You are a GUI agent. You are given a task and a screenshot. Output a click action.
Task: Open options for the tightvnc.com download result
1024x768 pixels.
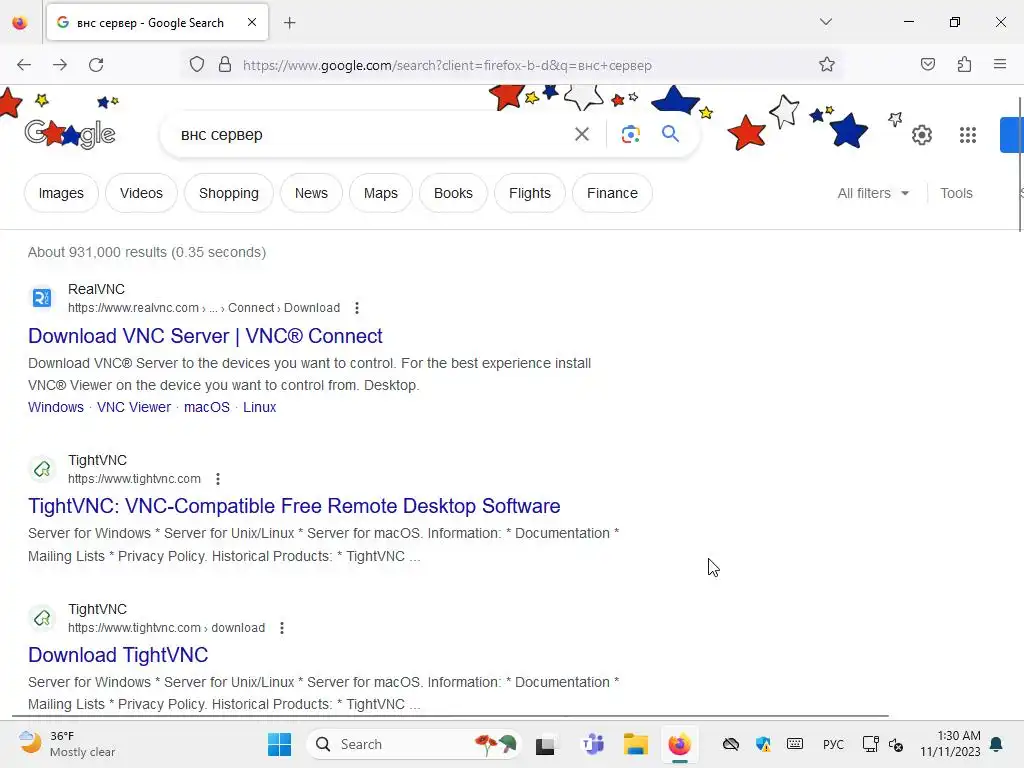tap(281, 628)
